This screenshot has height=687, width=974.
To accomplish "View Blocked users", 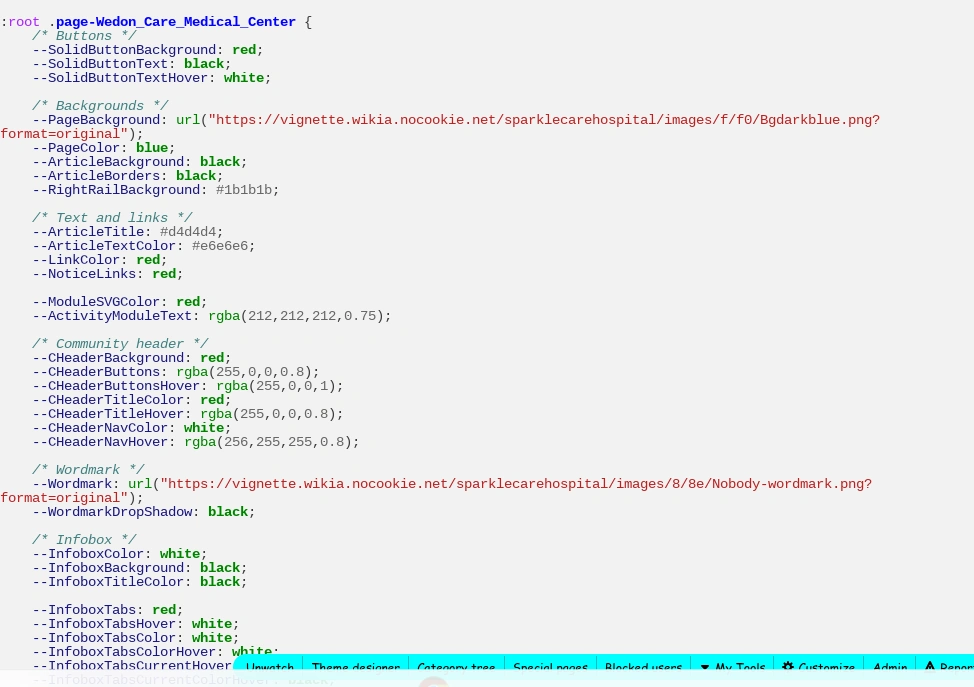I will click(643, 668).
